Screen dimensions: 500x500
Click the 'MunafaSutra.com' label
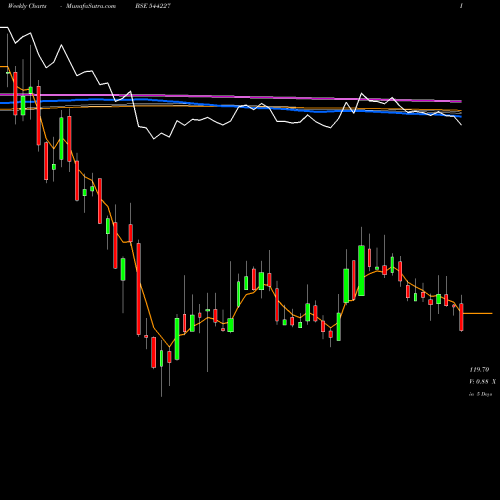(x=91, y=6)
